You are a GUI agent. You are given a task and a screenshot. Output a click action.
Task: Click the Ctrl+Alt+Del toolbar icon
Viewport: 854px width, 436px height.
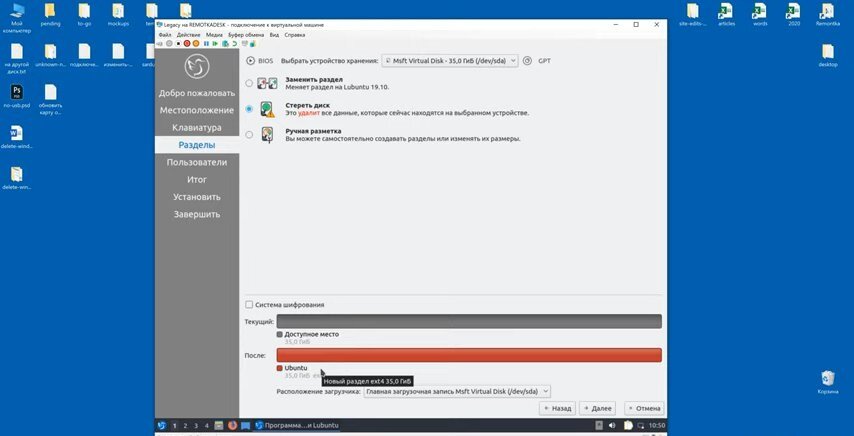[159, 44]
